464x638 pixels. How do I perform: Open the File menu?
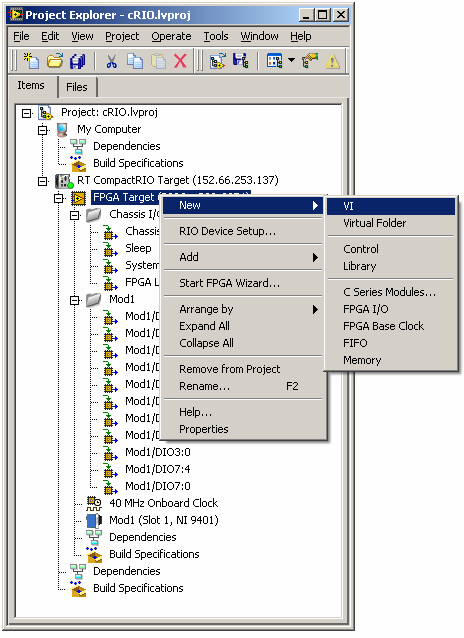click(21, 36)
